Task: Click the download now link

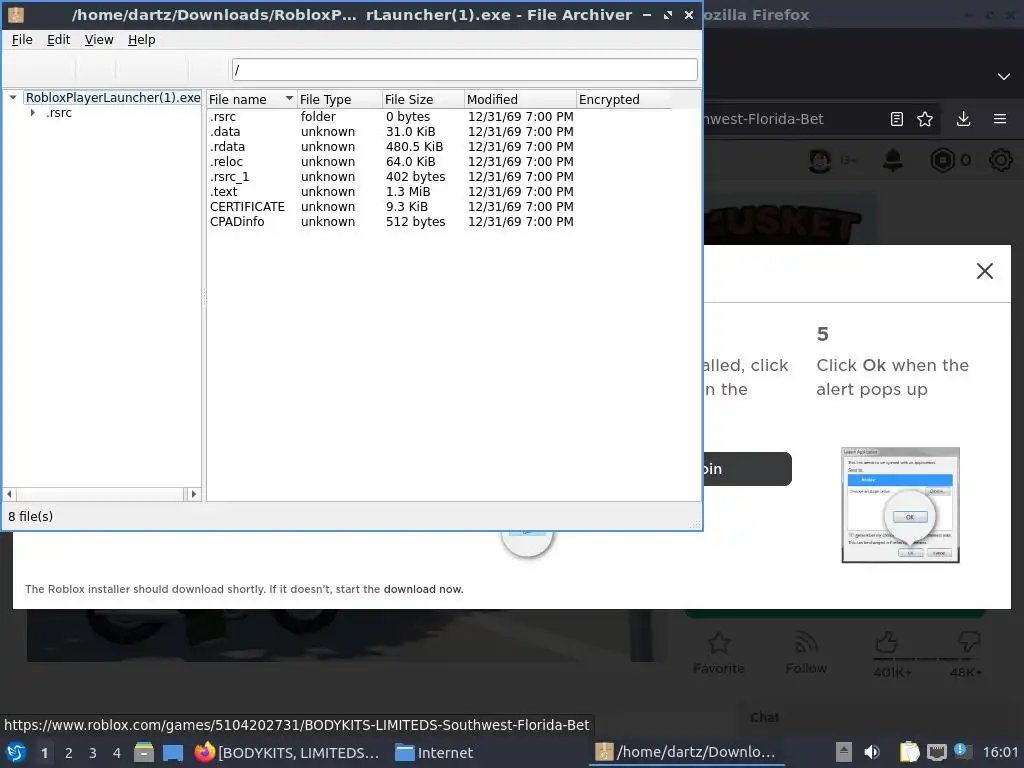Action: pyautogui.click(x=423, y=589)
